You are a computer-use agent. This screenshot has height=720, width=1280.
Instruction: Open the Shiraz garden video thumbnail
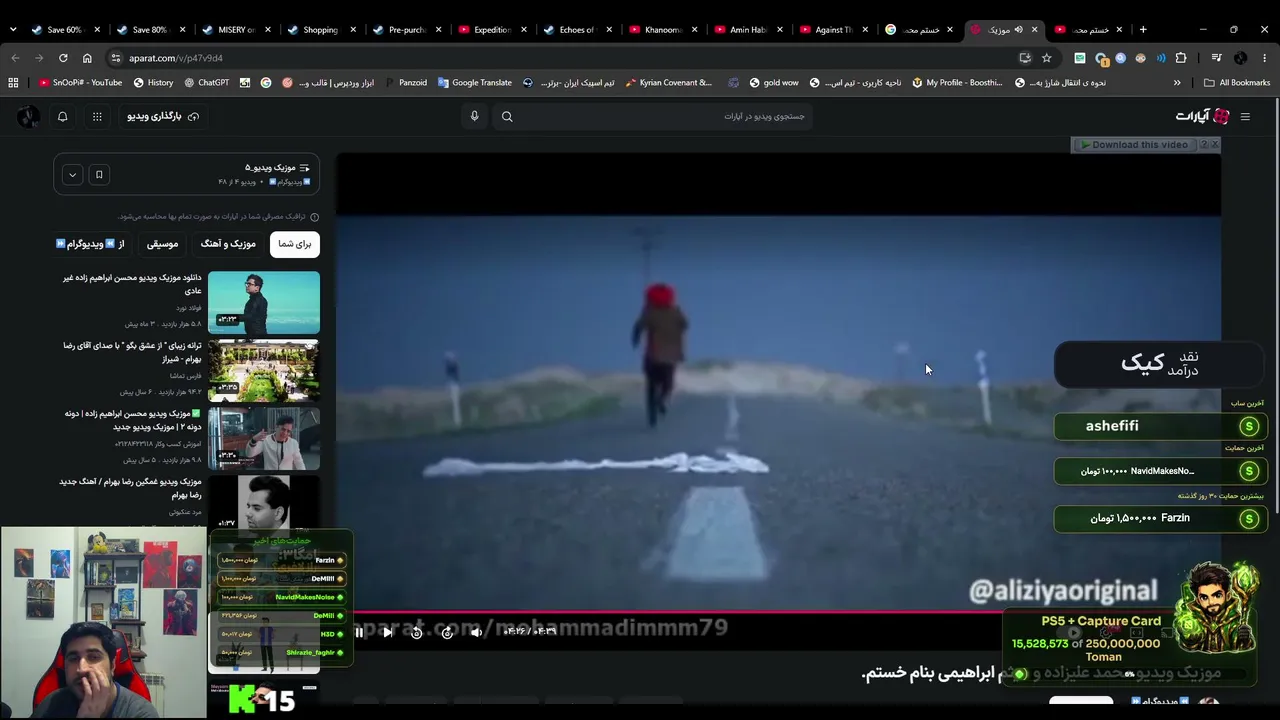coord(264,370)
